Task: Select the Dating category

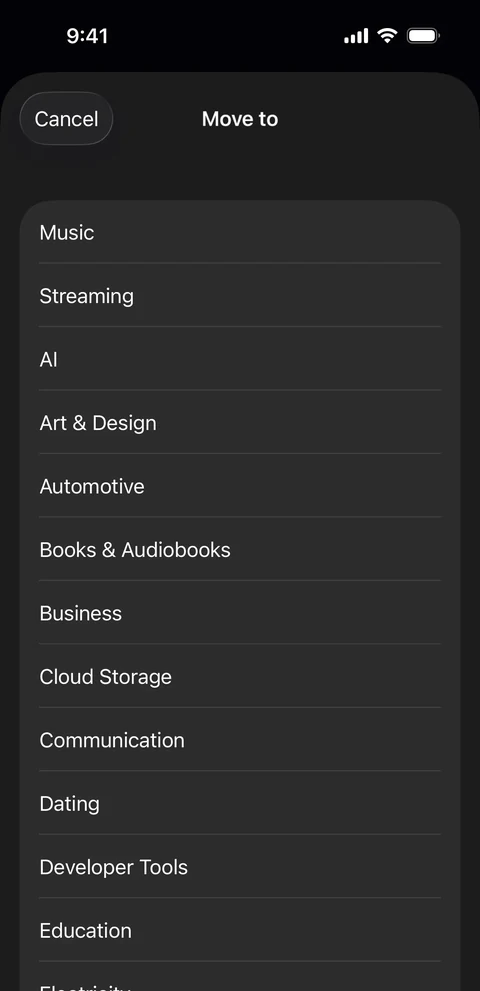Action: pyautogui.click(x=240, y=803)
